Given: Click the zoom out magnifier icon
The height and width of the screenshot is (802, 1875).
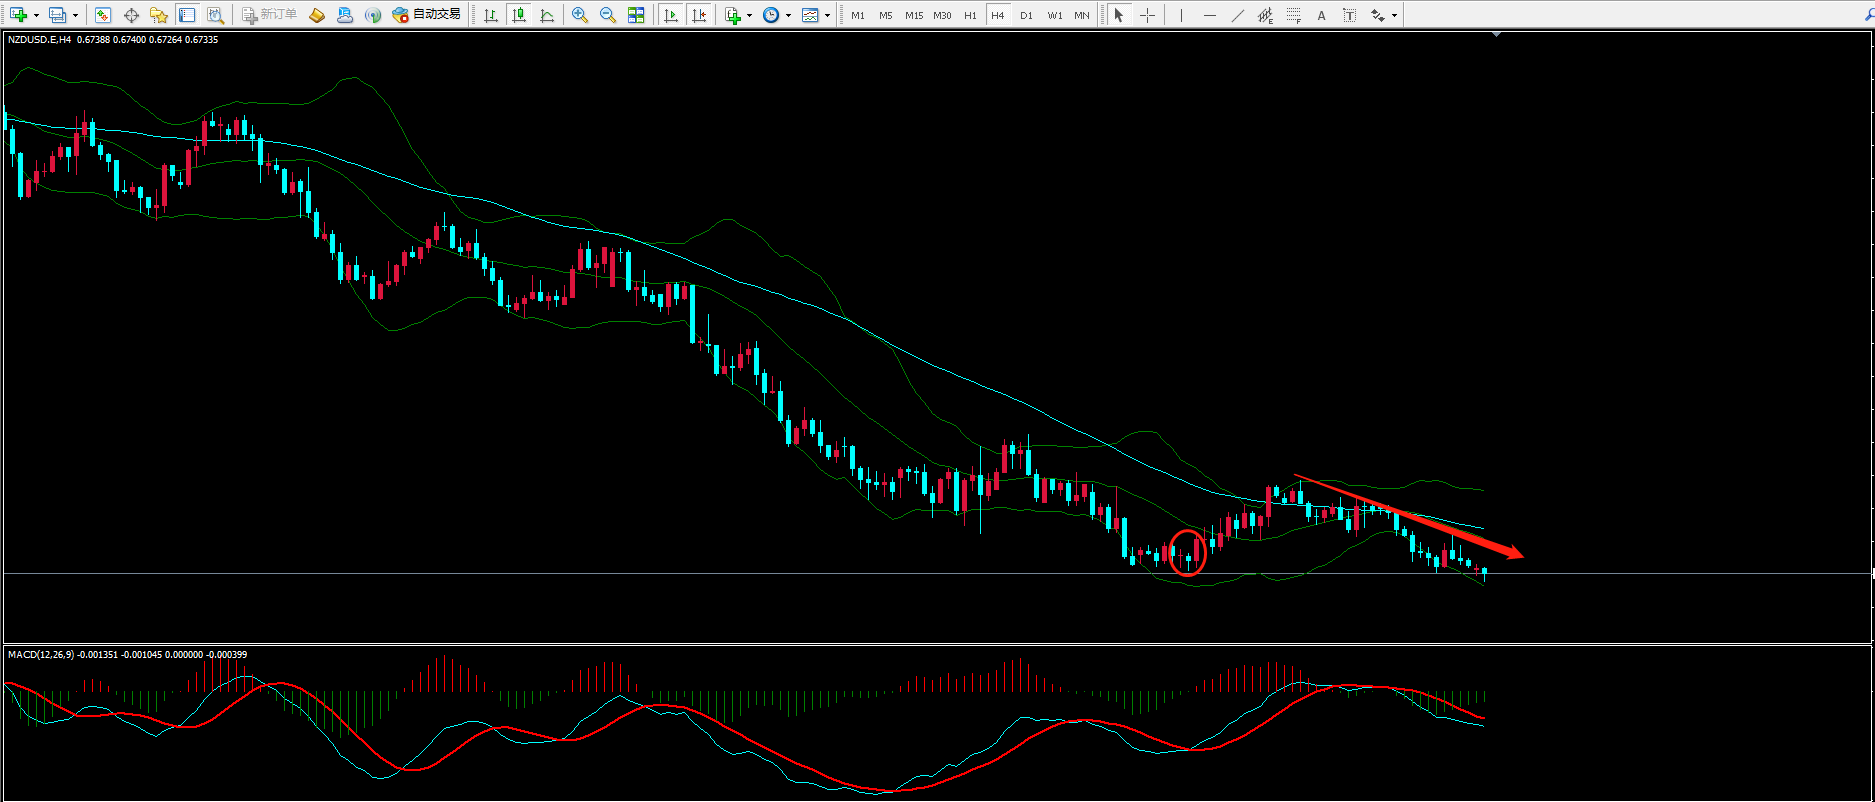Looking at the screenshot, I should coord(607,15).
